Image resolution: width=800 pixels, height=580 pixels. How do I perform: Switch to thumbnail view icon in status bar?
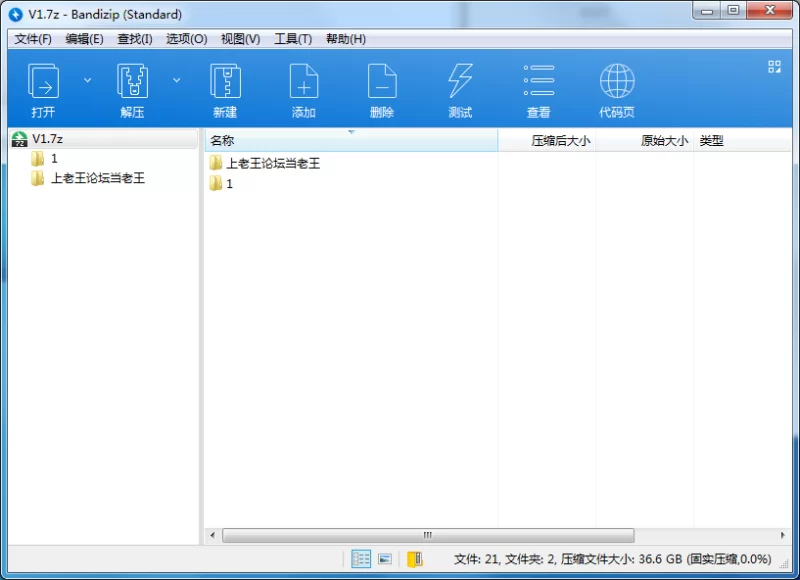coord(385,559)
